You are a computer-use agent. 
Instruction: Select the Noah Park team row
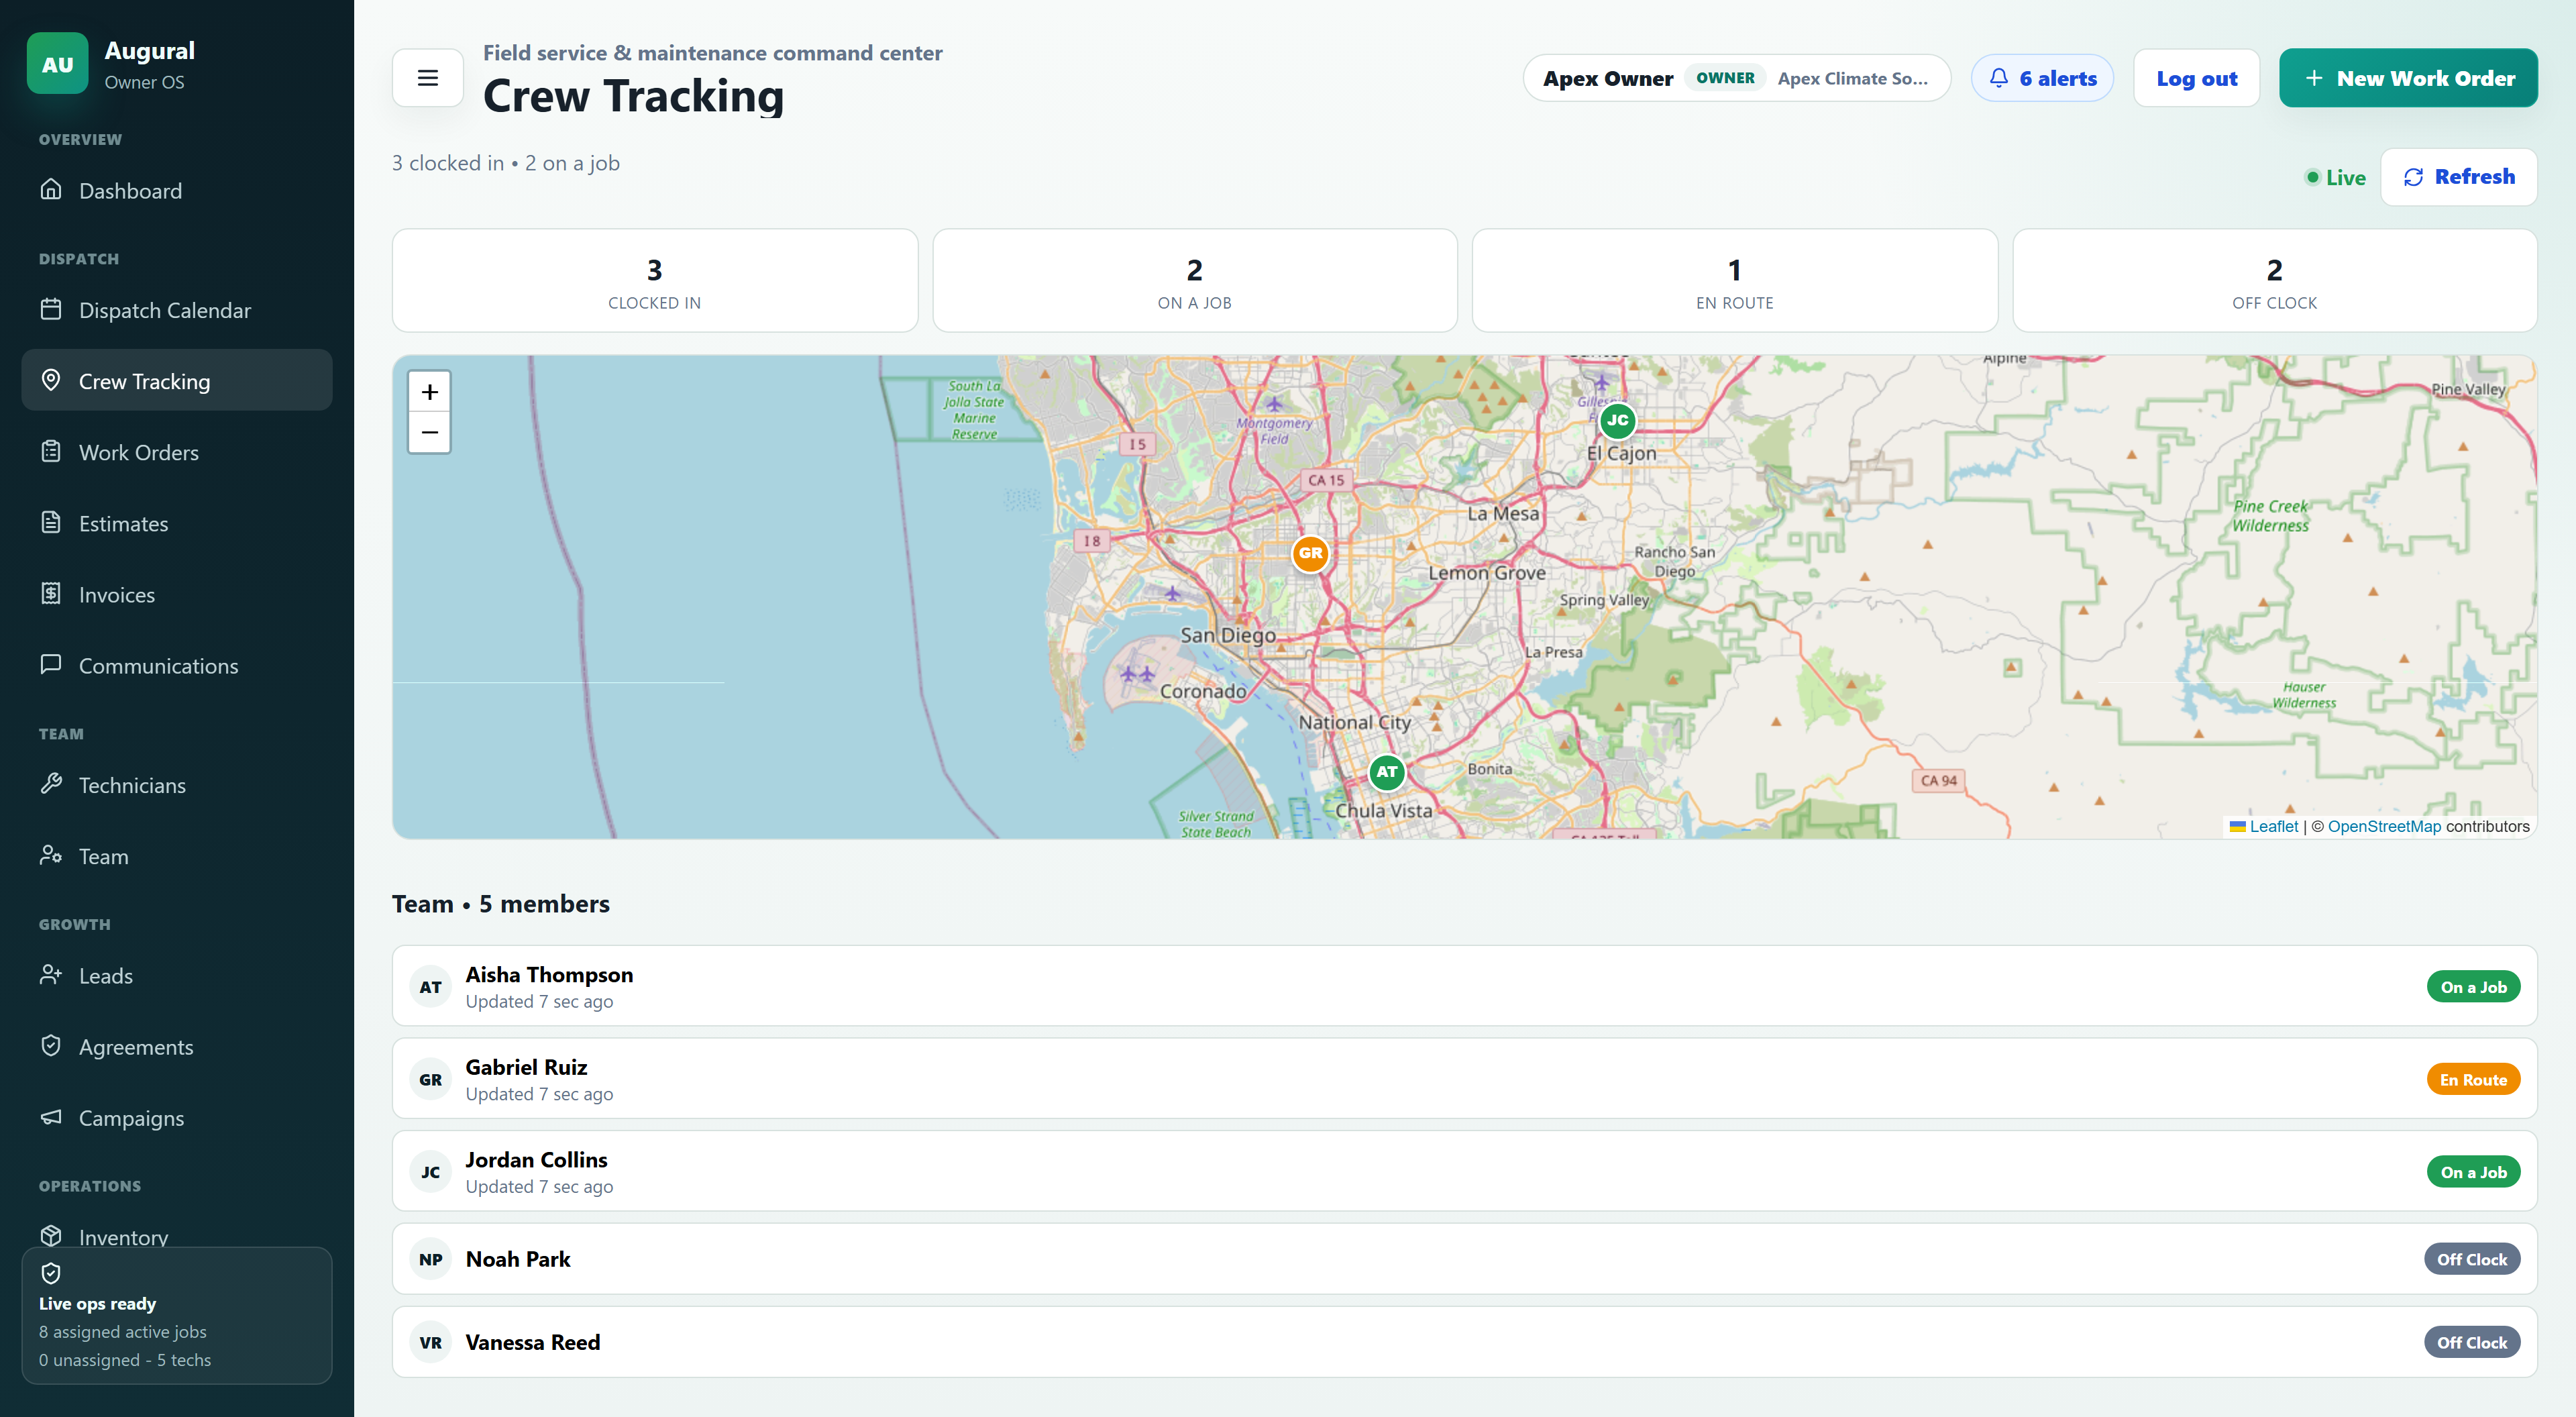pyautogui.click(x=1464, y=1259)
